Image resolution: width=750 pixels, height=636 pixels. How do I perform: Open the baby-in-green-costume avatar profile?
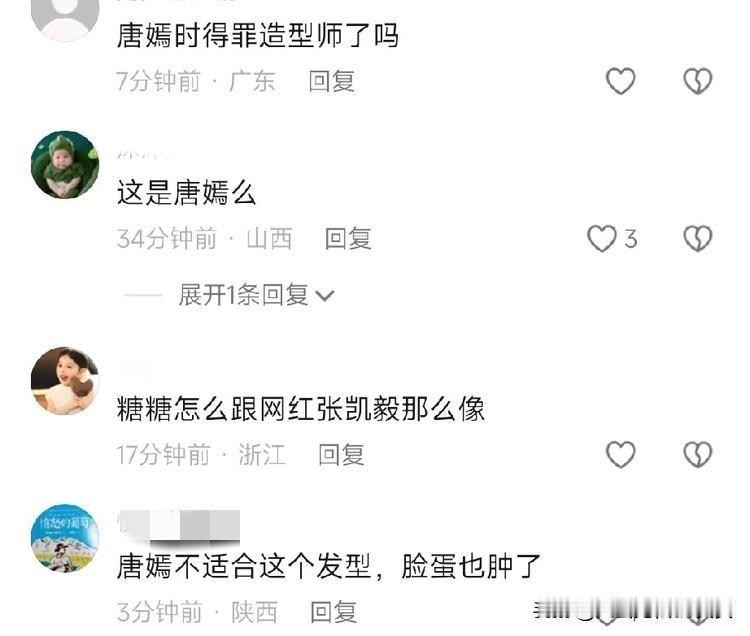point(65,164)
